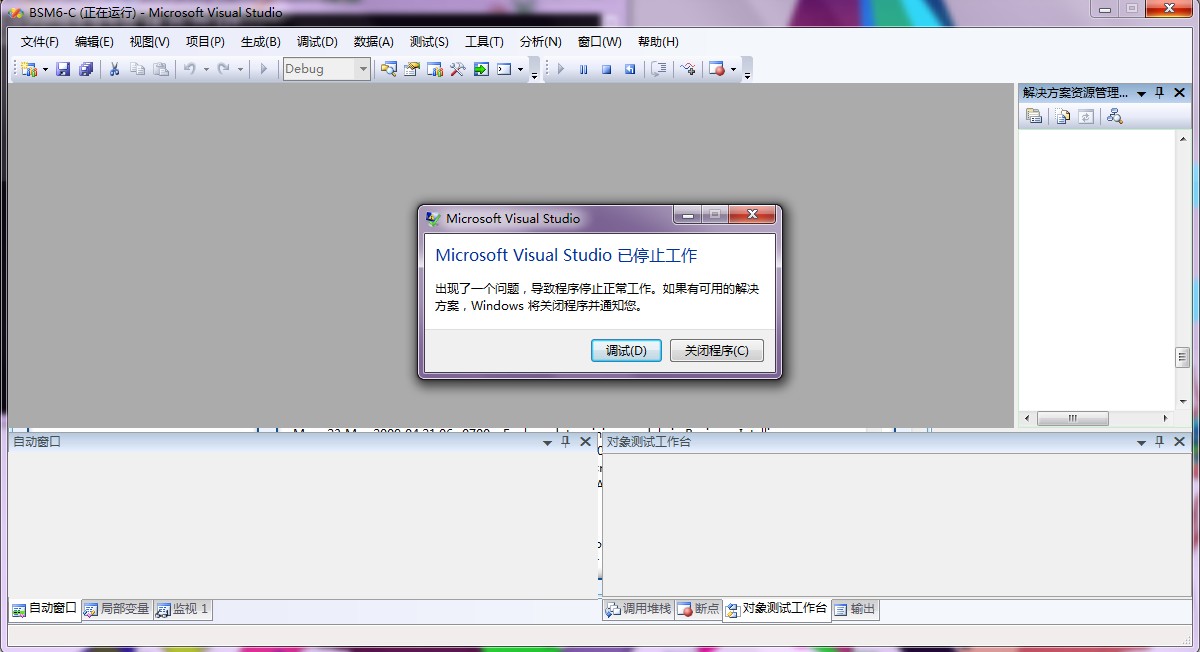Switch to the 局部变量 tab
This screenshot has width=1200, height=652.
(116, 609)
